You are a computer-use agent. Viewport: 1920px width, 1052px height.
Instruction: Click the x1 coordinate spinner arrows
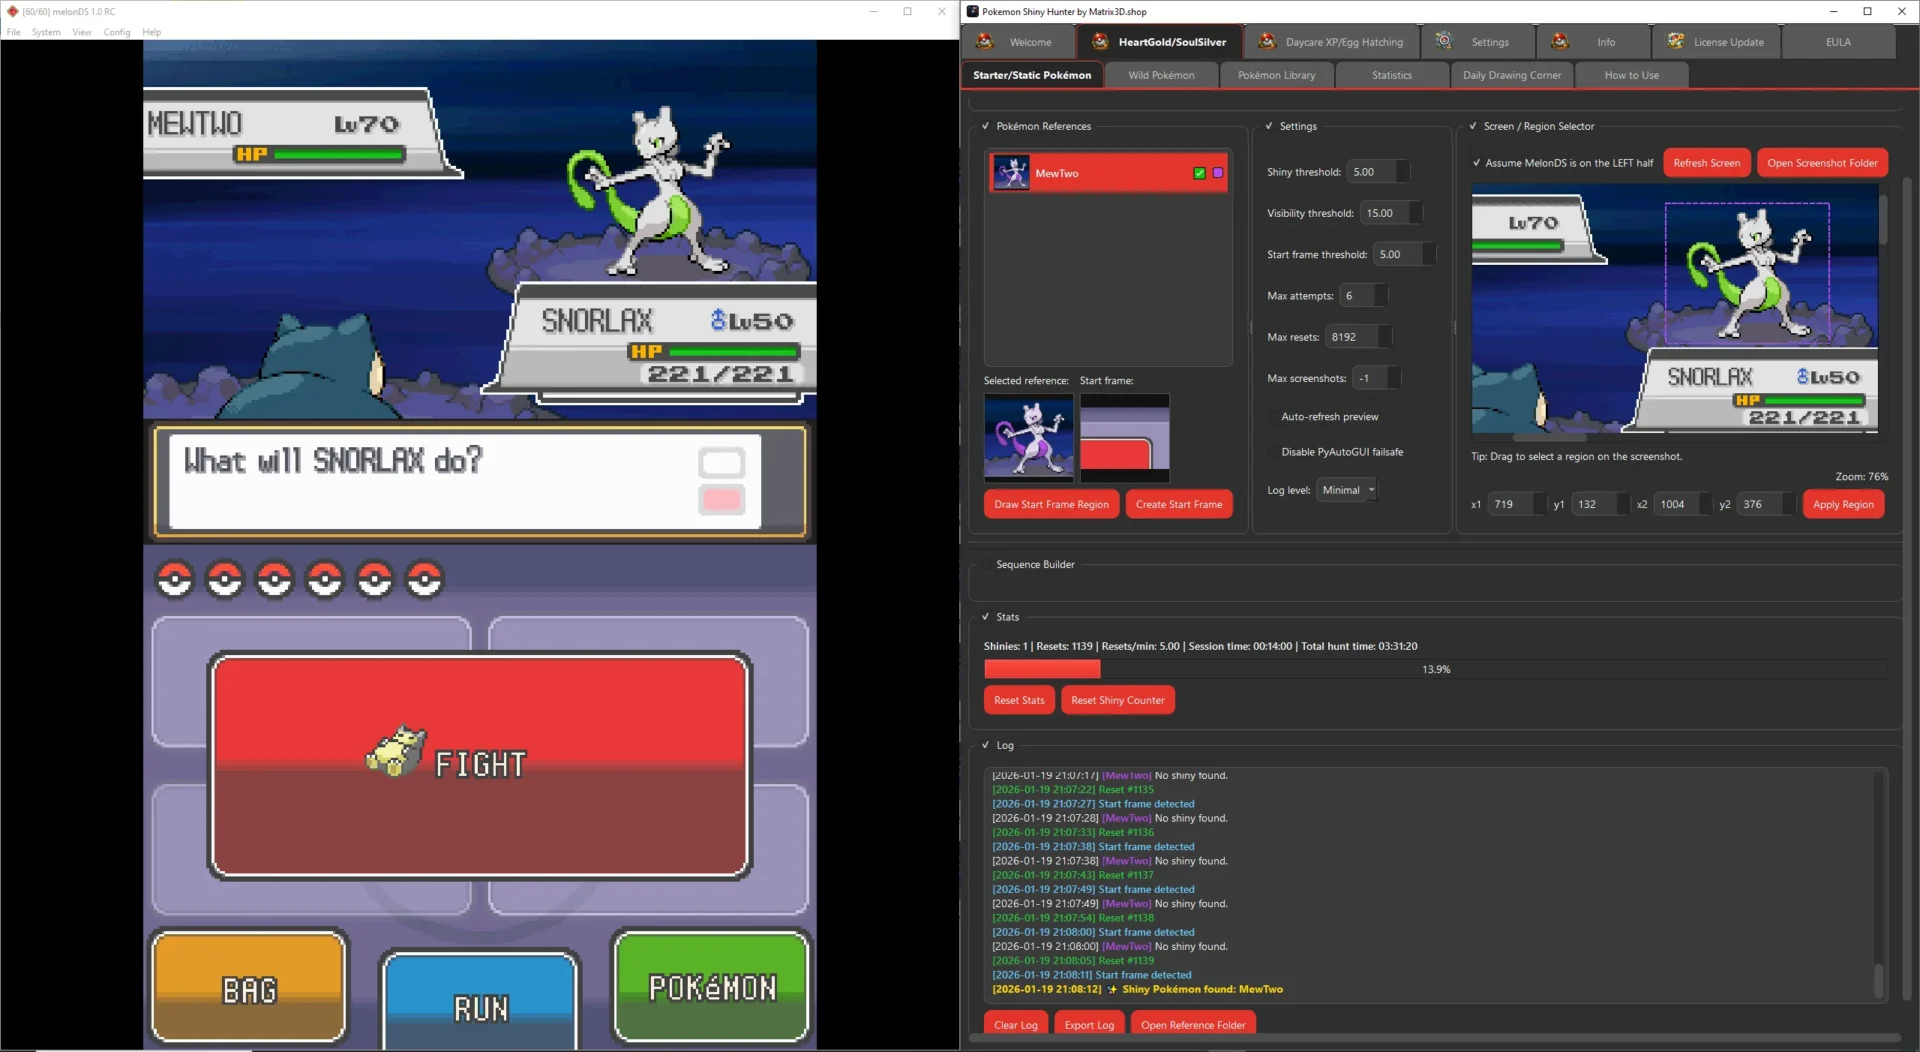(1540, 504)
